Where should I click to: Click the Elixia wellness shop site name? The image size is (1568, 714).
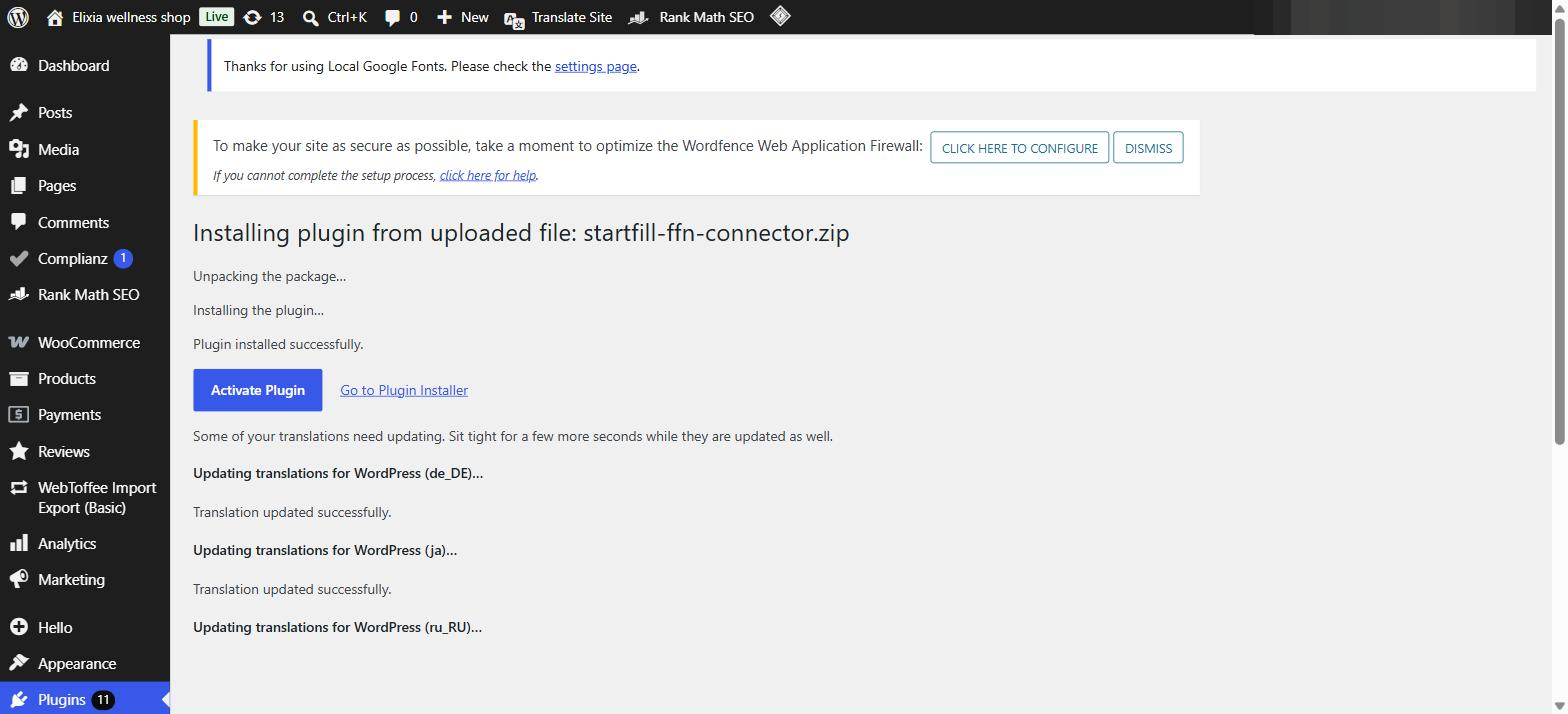[x=131, y=17]
